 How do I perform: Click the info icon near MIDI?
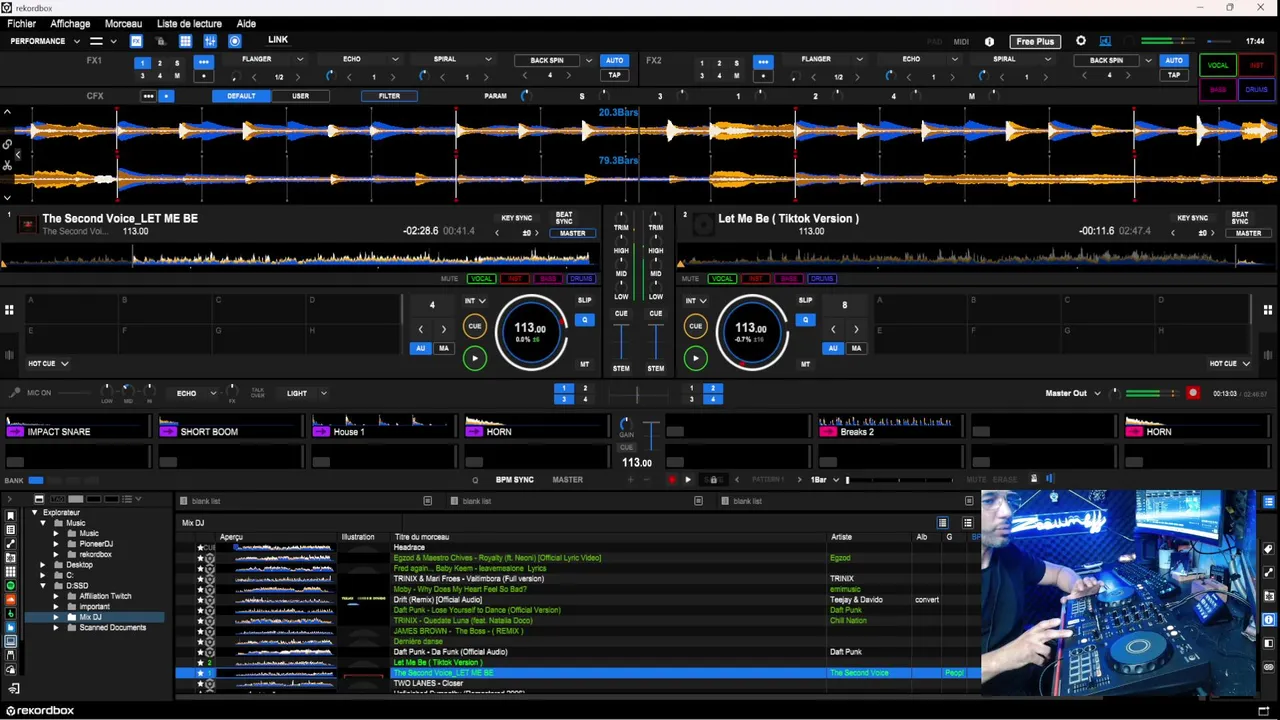tap(989, 41)
